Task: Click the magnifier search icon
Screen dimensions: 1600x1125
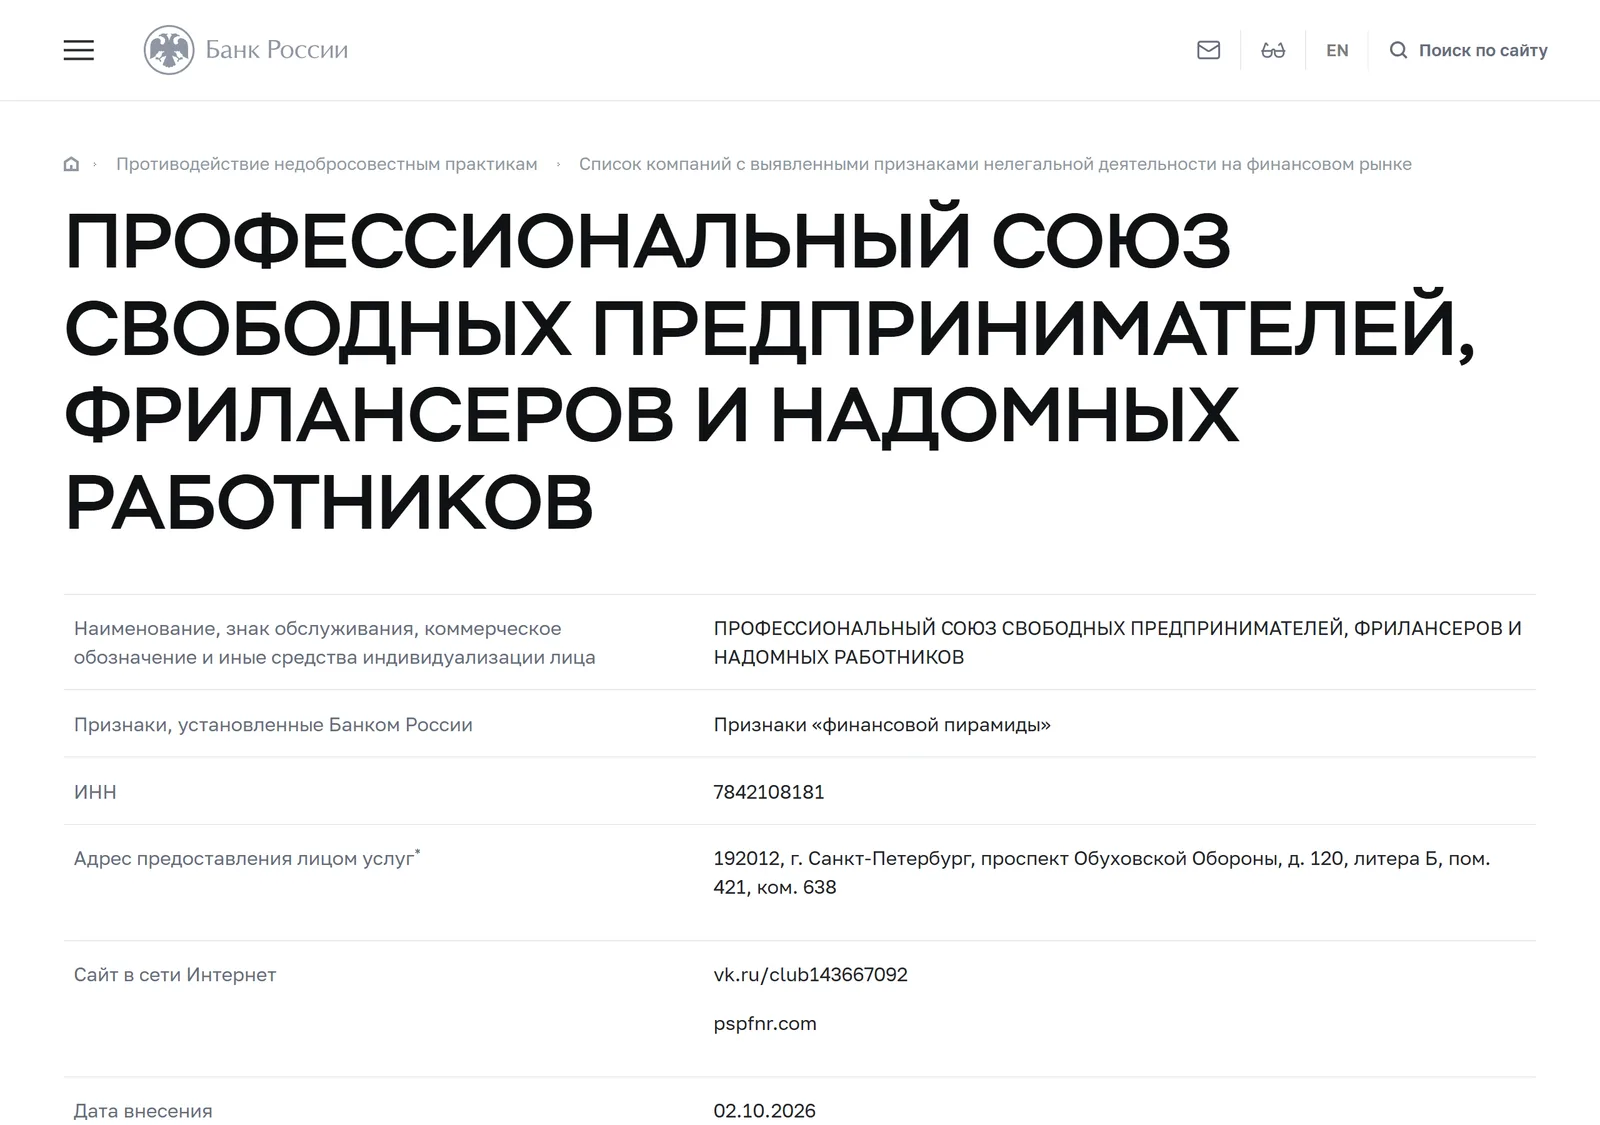Action: tap(1398, 50)
